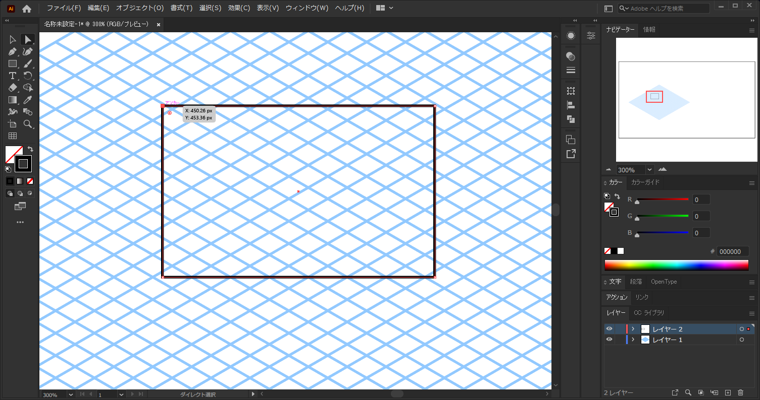Click Collect for Export icon in Layers
760x400 pixels.
tap(675, 393)
